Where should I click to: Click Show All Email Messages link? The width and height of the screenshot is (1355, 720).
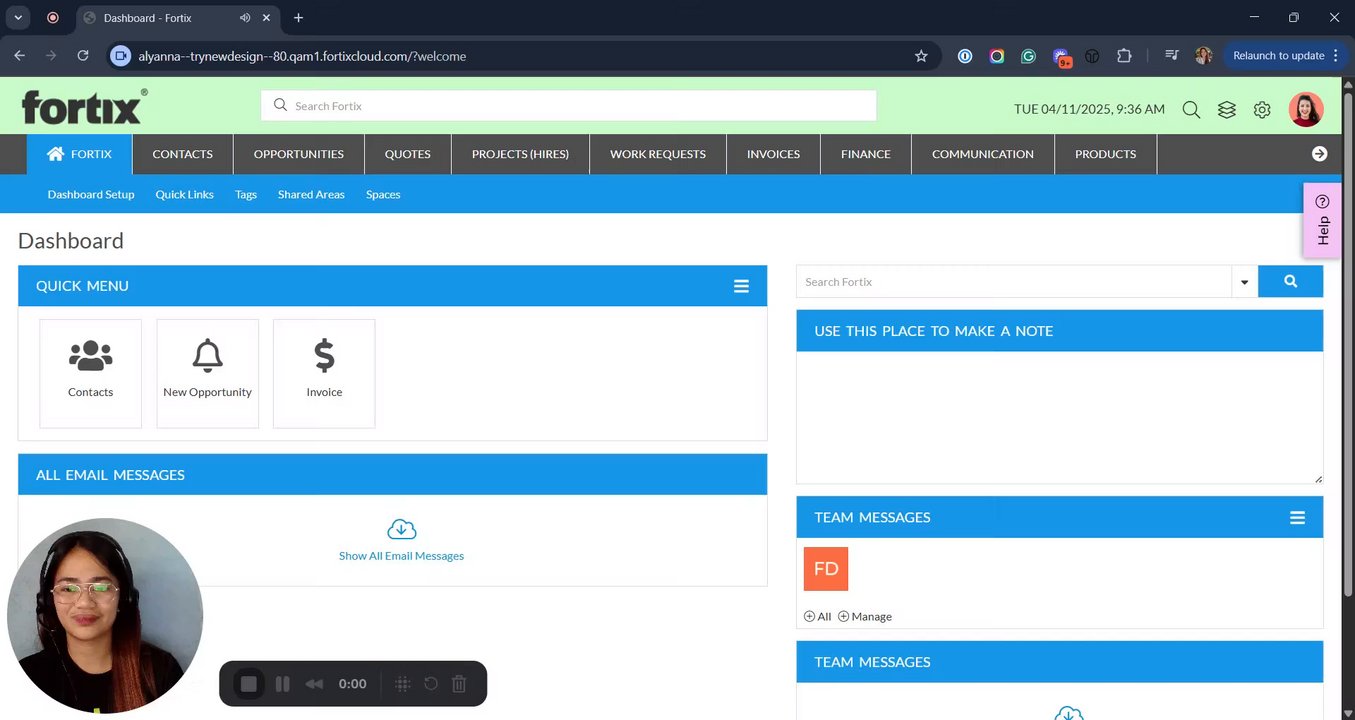[401, 556]
